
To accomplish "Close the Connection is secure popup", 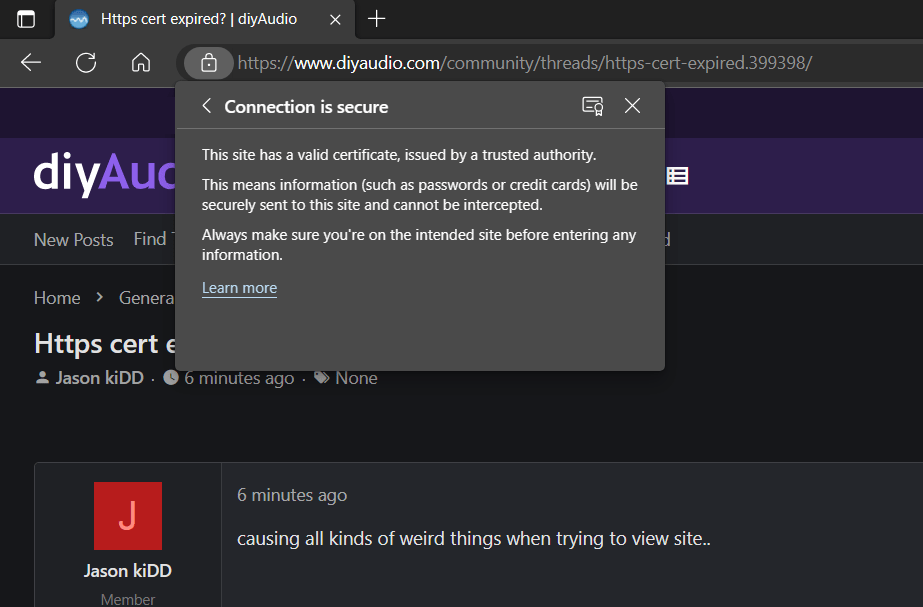I will [632, 106].
